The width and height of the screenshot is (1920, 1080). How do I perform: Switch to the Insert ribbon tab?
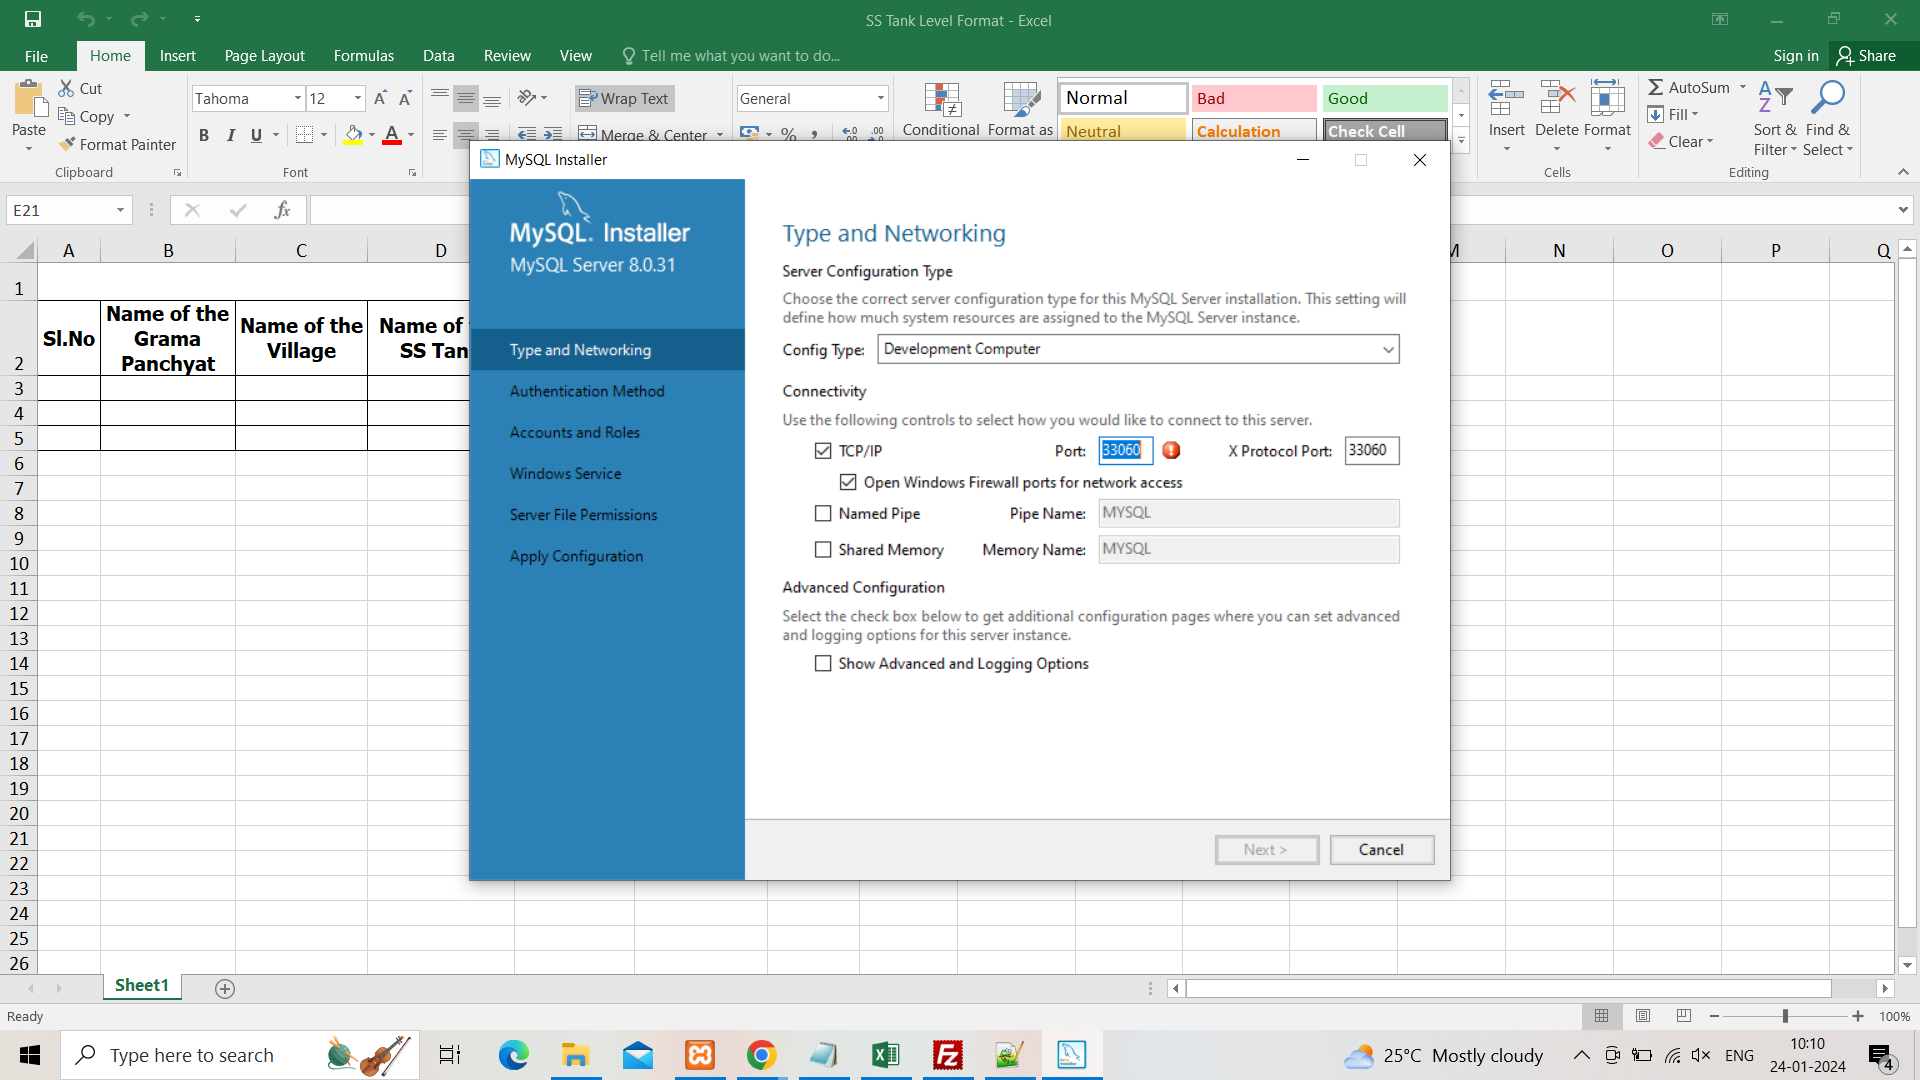point(177,56)
